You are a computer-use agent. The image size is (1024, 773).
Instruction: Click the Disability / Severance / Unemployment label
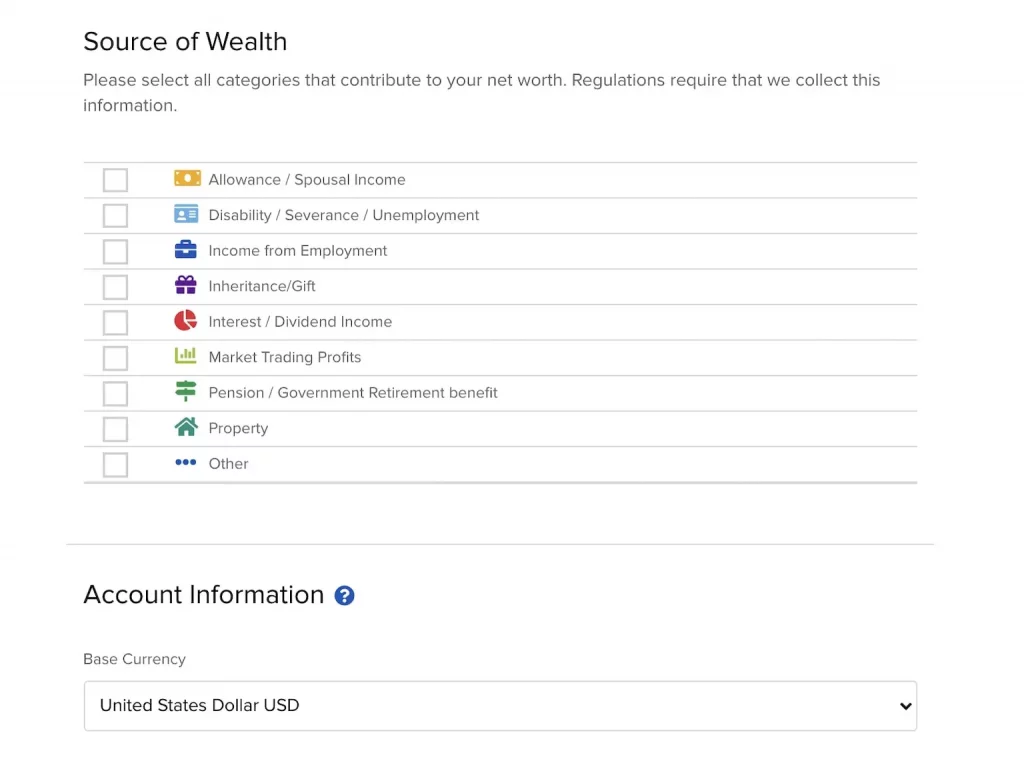tap(343, 215)
